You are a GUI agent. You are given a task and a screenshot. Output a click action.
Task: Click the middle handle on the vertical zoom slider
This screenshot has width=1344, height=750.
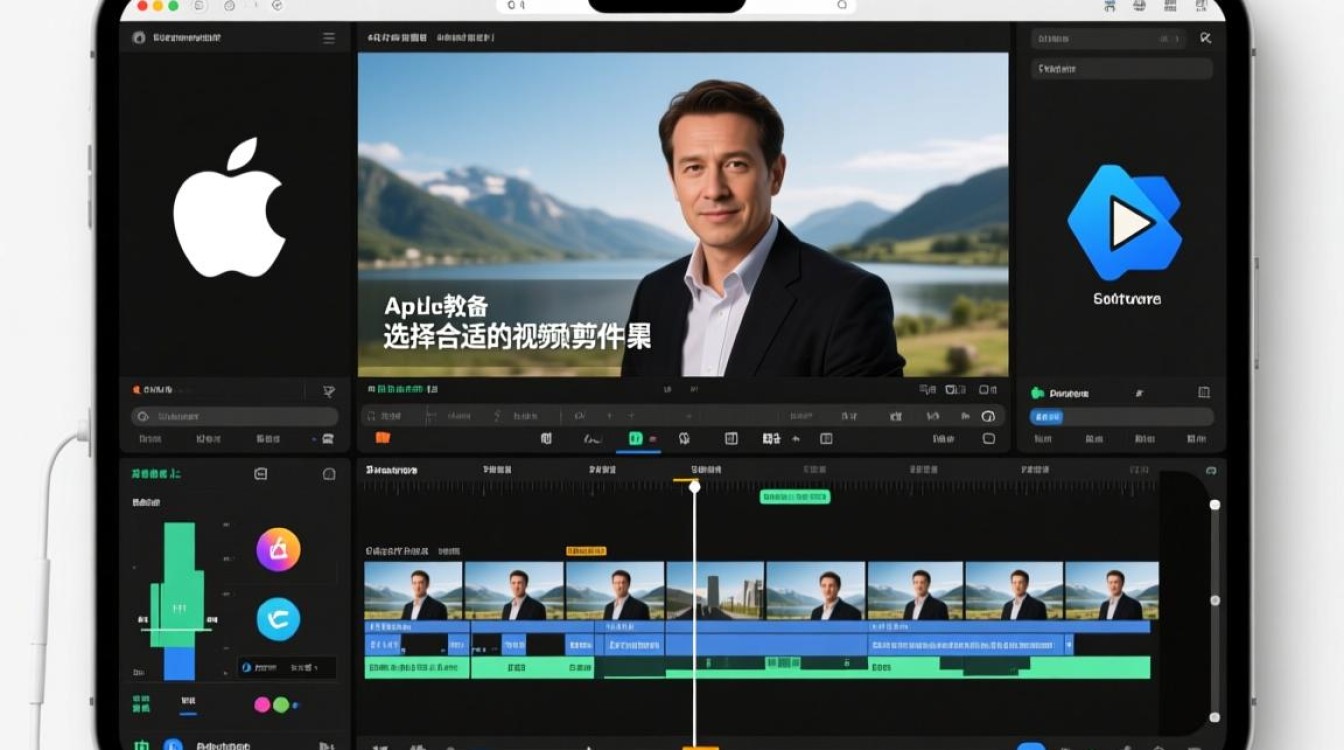pos(1215,600)
